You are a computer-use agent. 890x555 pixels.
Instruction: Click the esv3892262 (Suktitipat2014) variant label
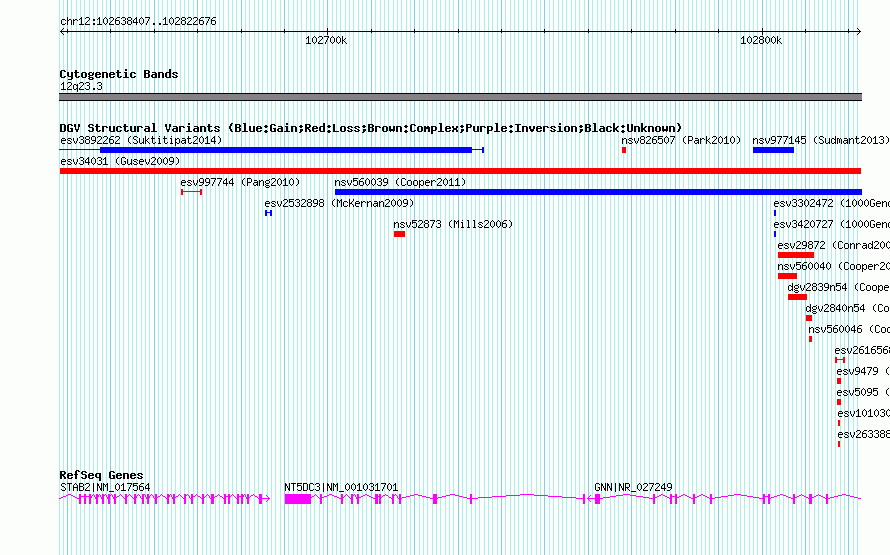(141, 140)
